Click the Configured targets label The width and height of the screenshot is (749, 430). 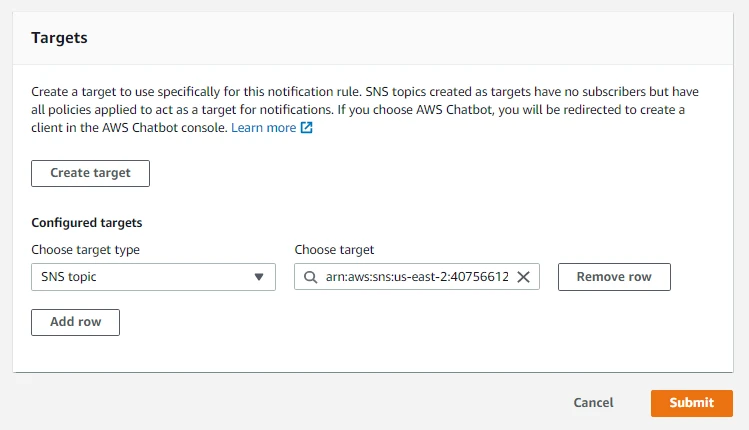[86, 223]
